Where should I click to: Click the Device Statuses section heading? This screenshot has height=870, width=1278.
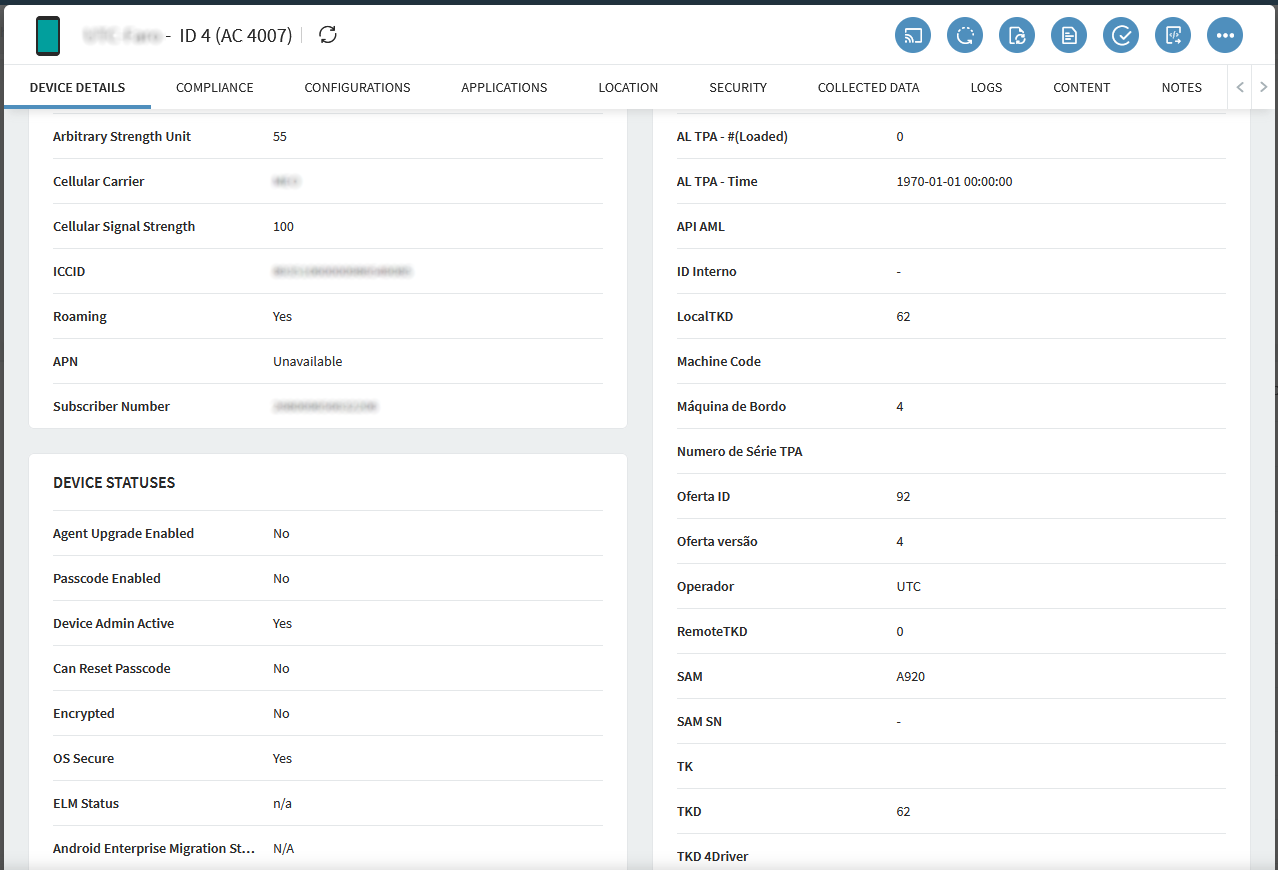pyautogui.click(x=114, y=483)
